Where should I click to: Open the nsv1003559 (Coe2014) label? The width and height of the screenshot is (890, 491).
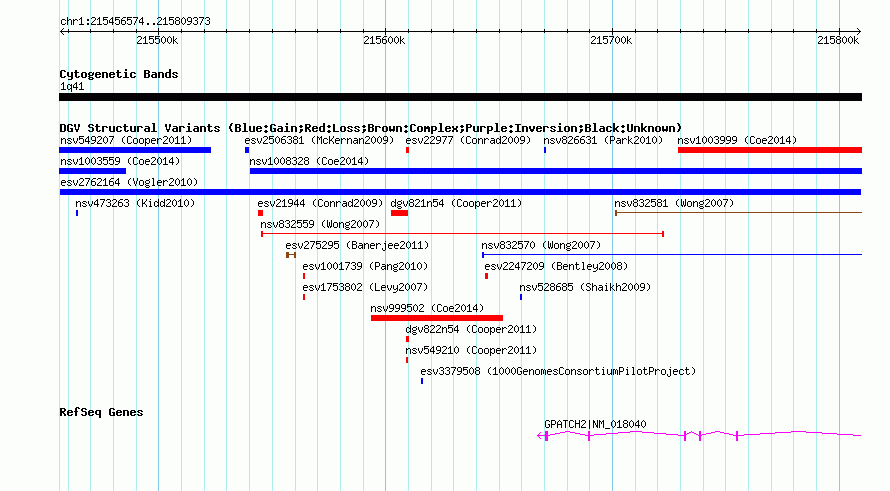click(120, 161)
